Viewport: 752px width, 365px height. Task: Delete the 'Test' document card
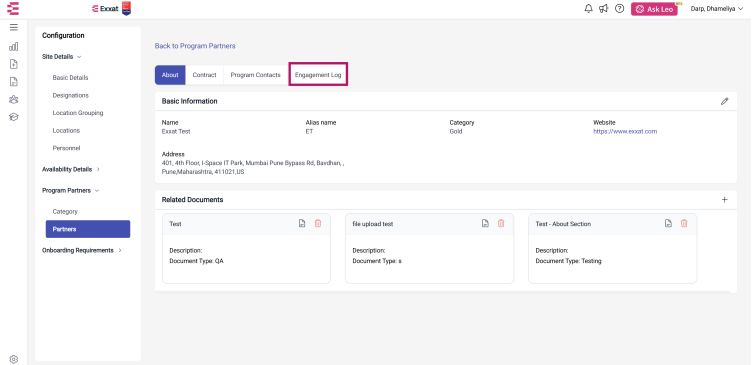(317, 224)
